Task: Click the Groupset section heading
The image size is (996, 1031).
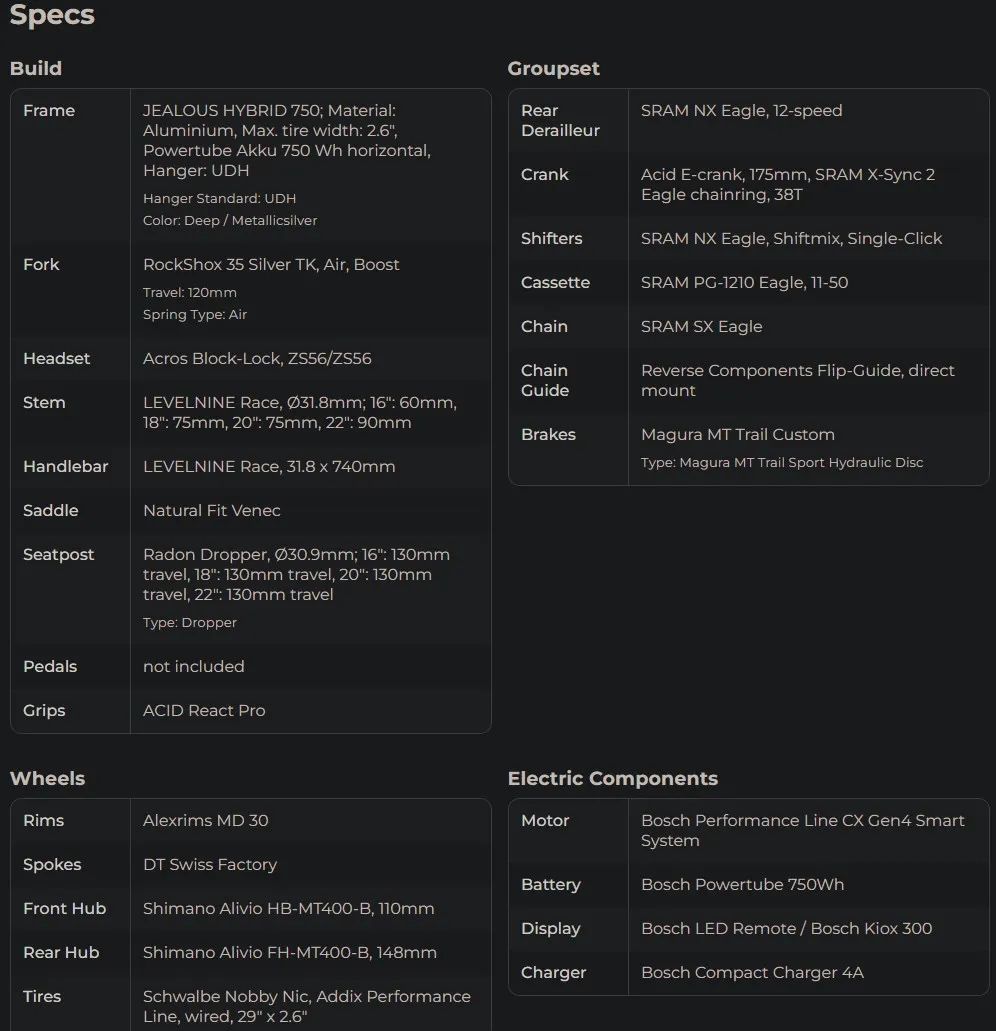Action: click(x=553, y=68)
